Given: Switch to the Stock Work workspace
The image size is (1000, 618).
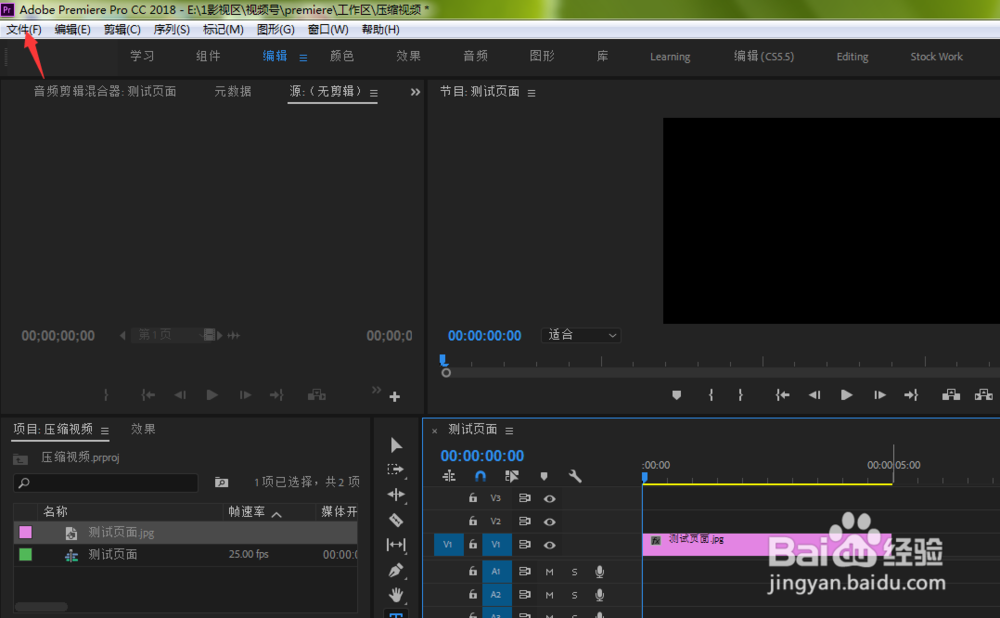Looking at the screenshot, I should pos(936,57).
